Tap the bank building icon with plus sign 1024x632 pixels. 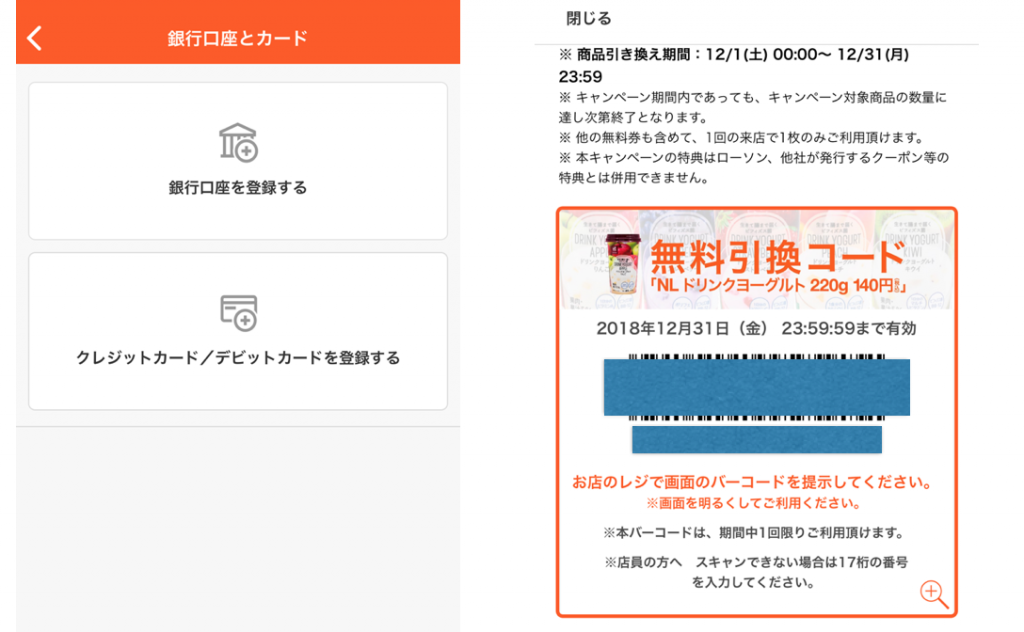point(238,142)
